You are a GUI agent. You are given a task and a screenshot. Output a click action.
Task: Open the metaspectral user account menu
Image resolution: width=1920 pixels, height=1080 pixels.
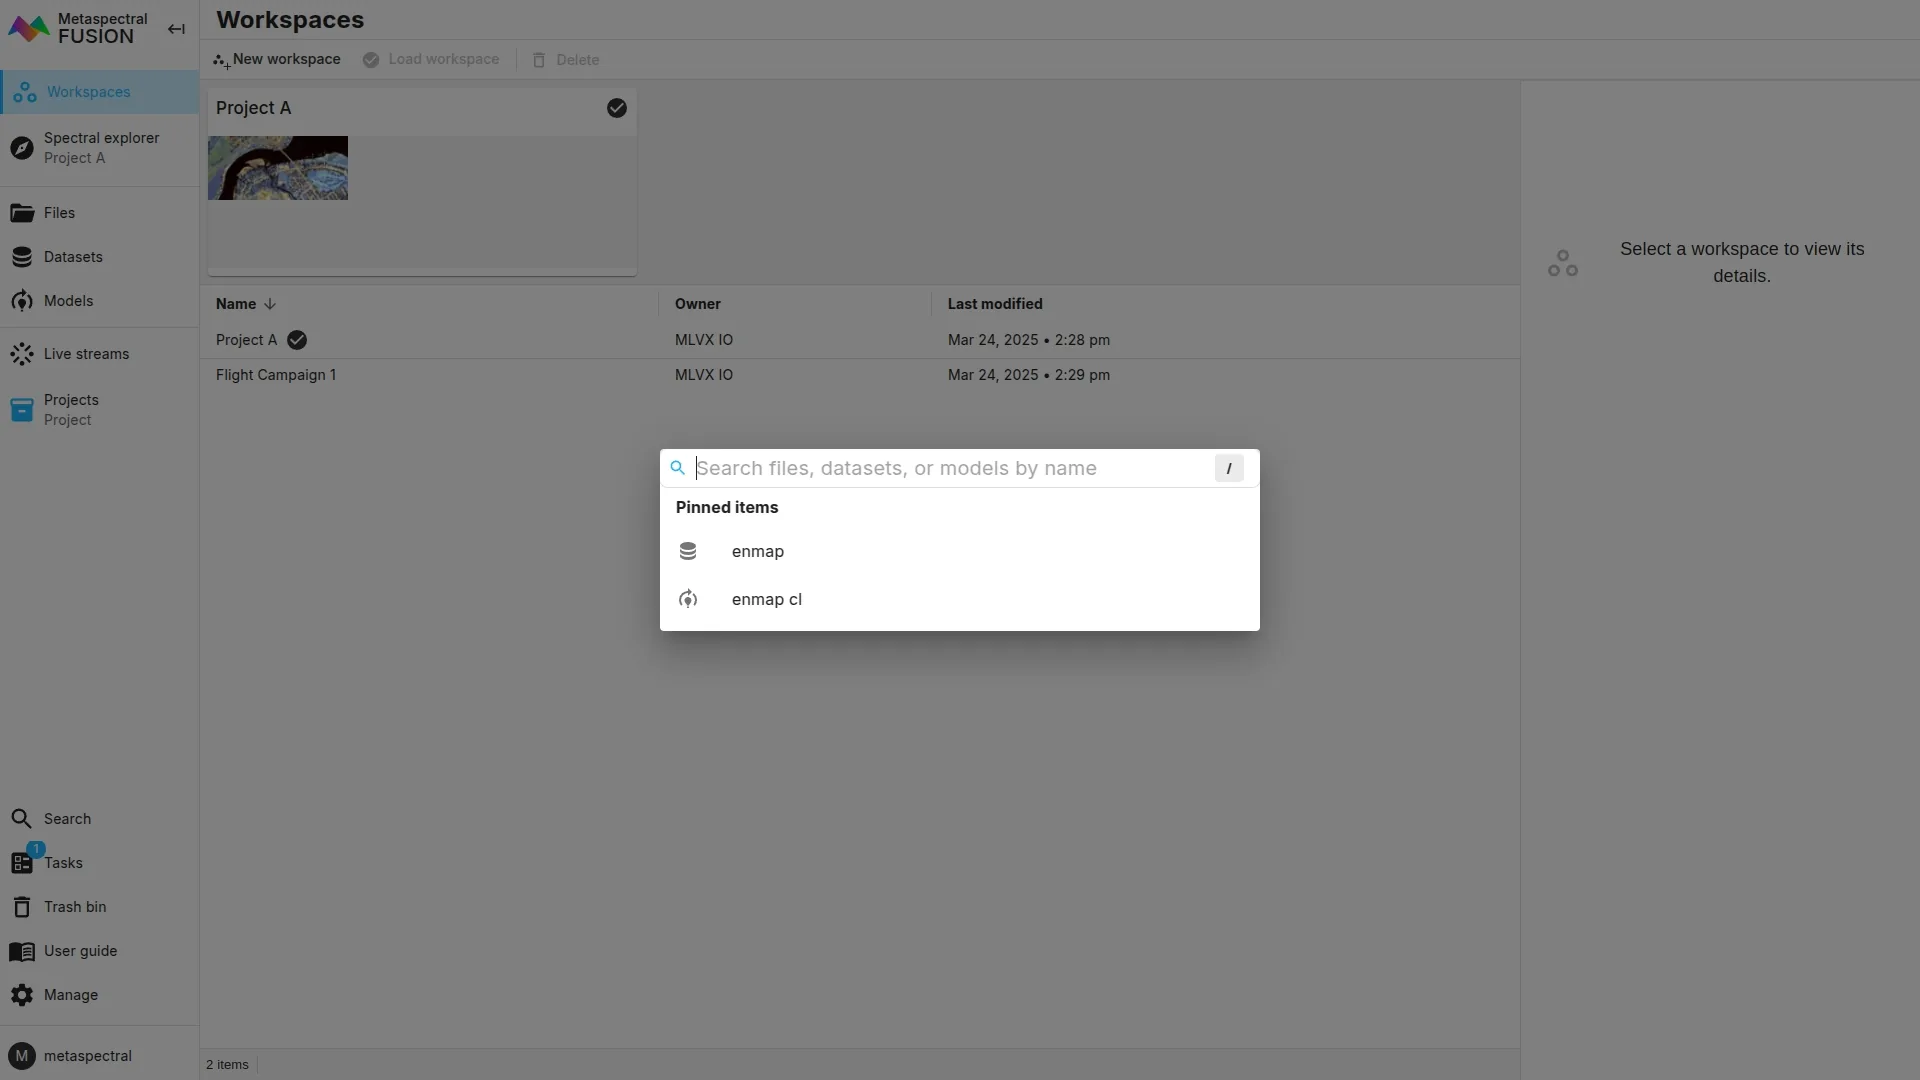[x=87, y=1056]
